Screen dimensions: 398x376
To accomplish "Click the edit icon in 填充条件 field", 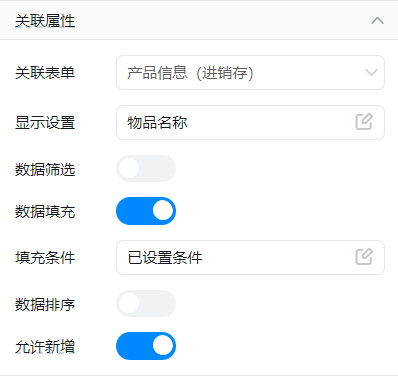I will point(364,256).
